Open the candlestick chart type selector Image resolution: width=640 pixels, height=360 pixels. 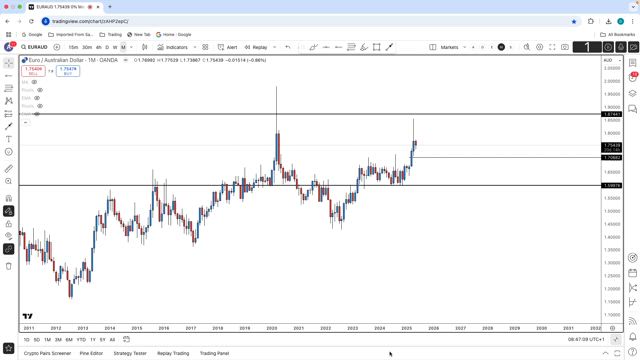coord(144,47)
